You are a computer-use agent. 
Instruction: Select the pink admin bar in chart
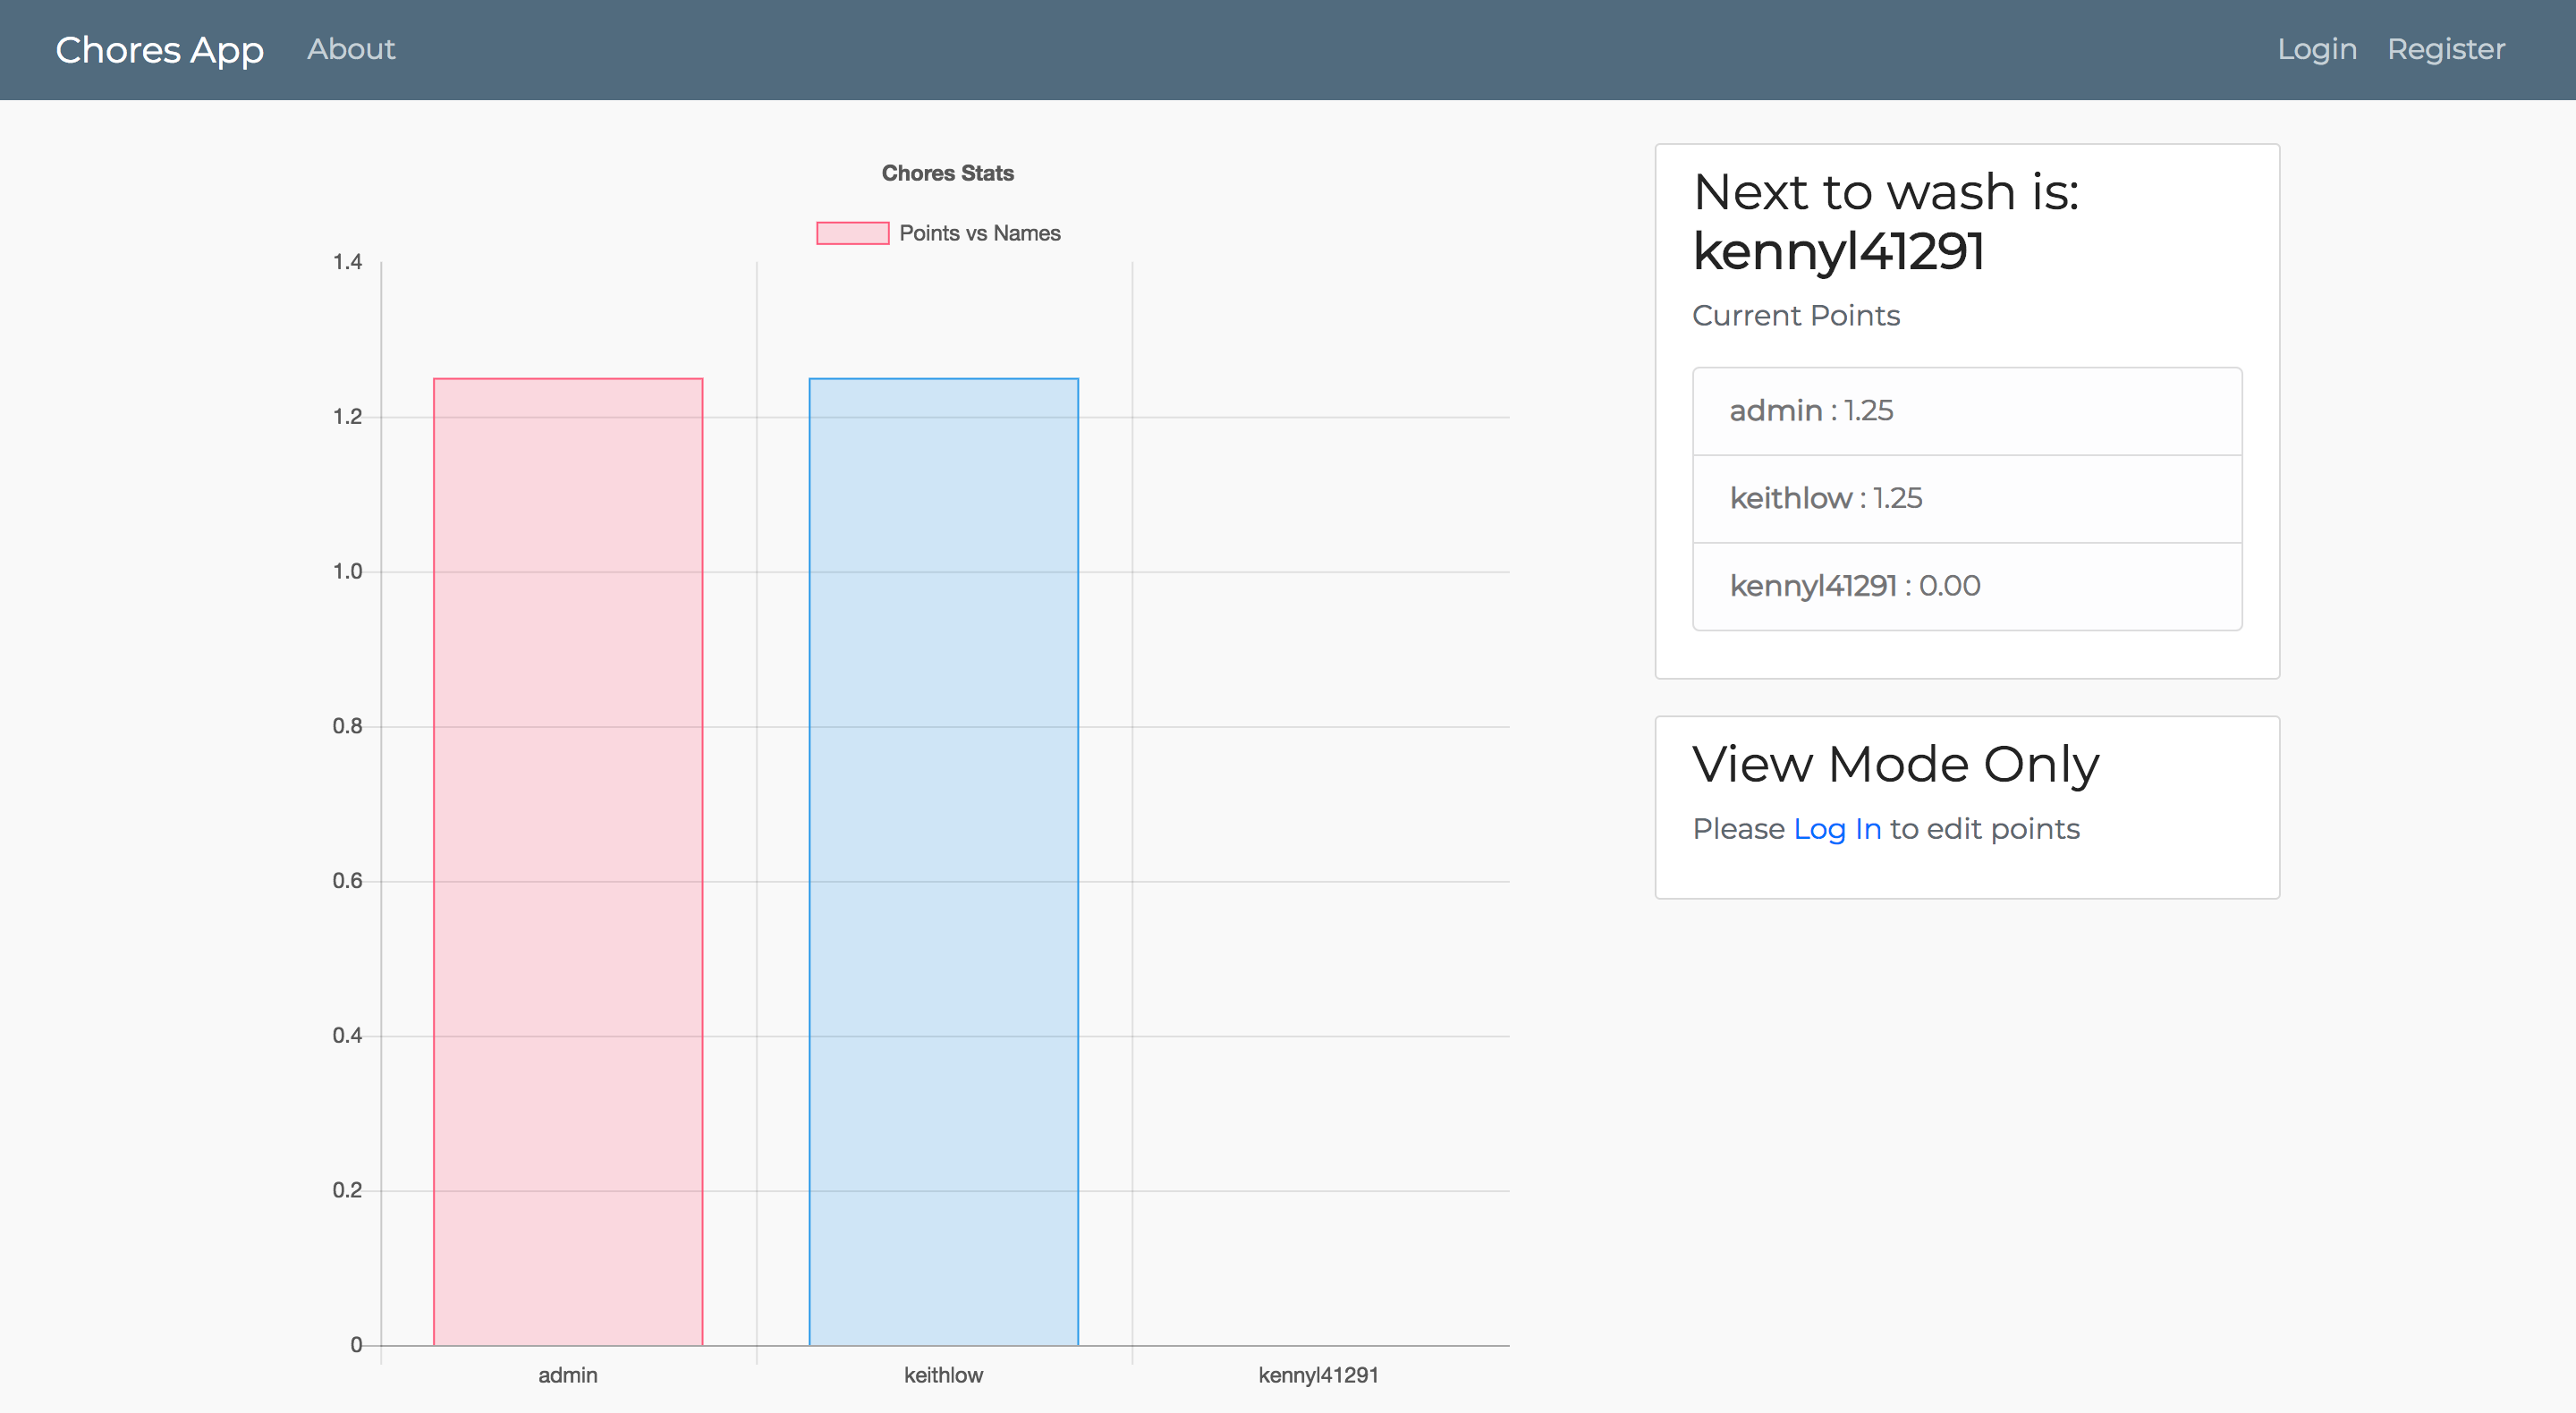[x=568, y=861]
